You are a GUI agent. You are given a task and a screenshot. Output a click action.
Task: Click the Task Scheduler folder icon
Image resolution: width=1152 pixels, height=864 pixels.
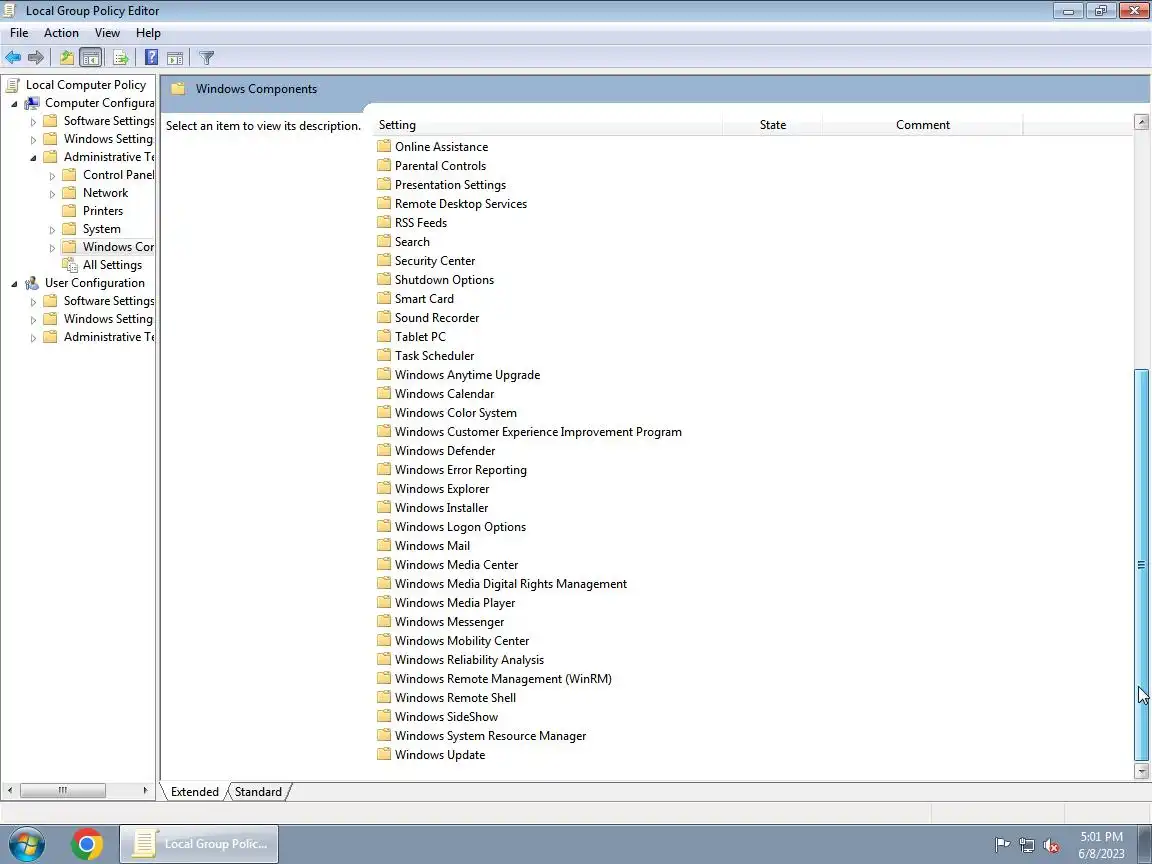click(x=384, y=356)
